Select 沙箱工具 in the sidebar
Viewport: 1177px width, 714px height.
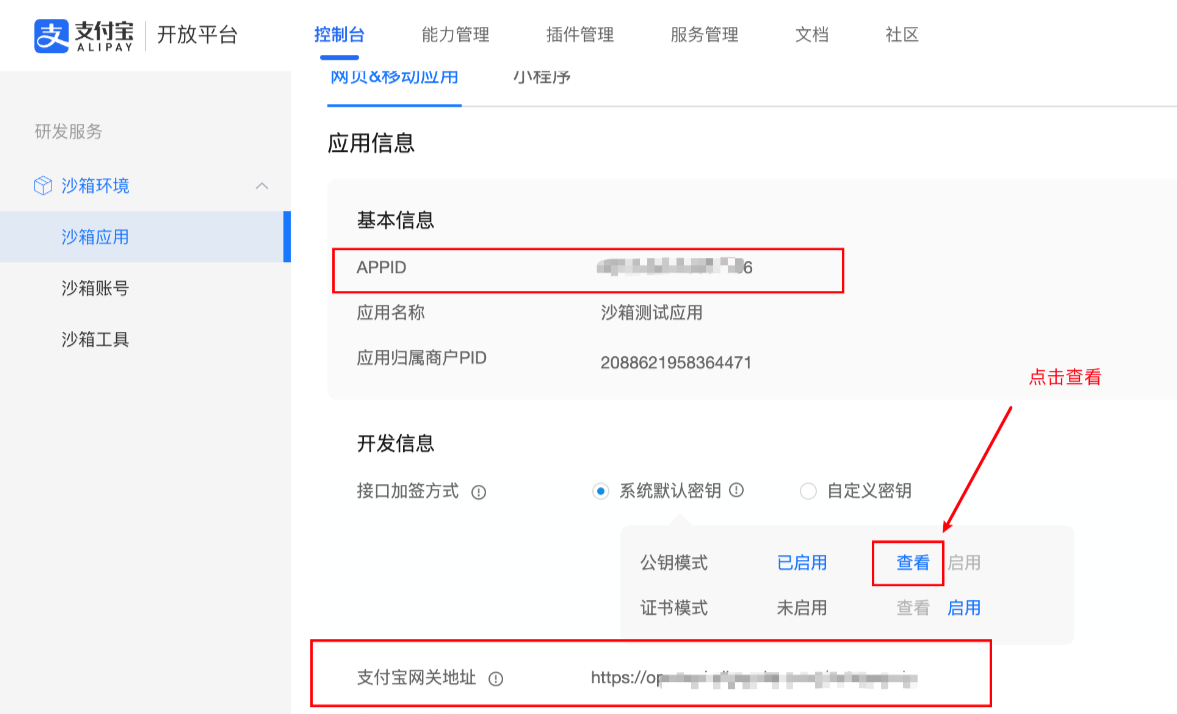coord(95,339)
